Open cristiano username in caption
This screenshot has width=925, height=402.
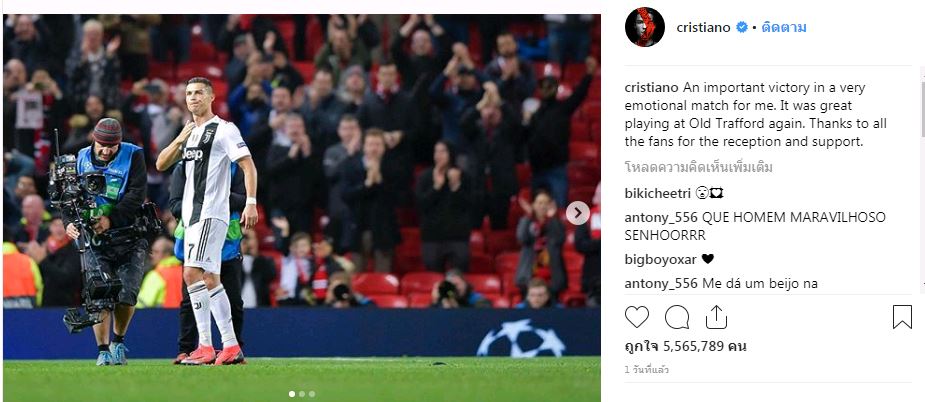pyautogui.click(x=652, y=89)
